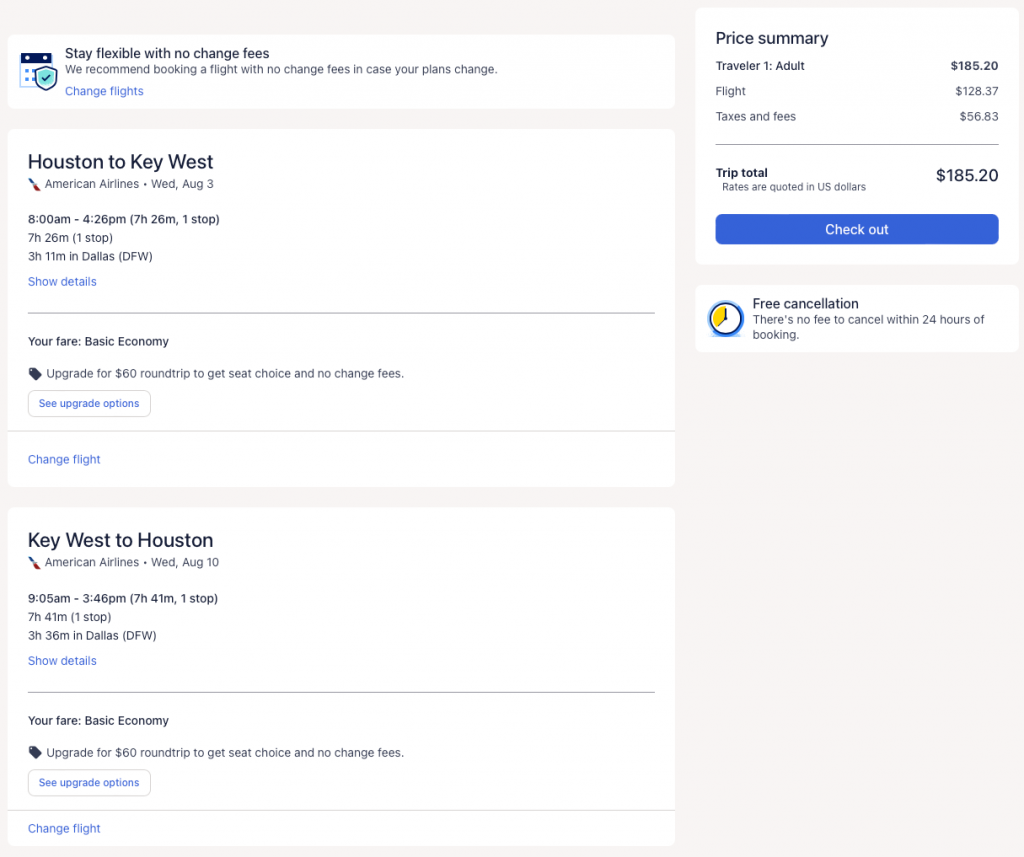
Task: Click the Houston to Key West heading
Action: point(120,162)
